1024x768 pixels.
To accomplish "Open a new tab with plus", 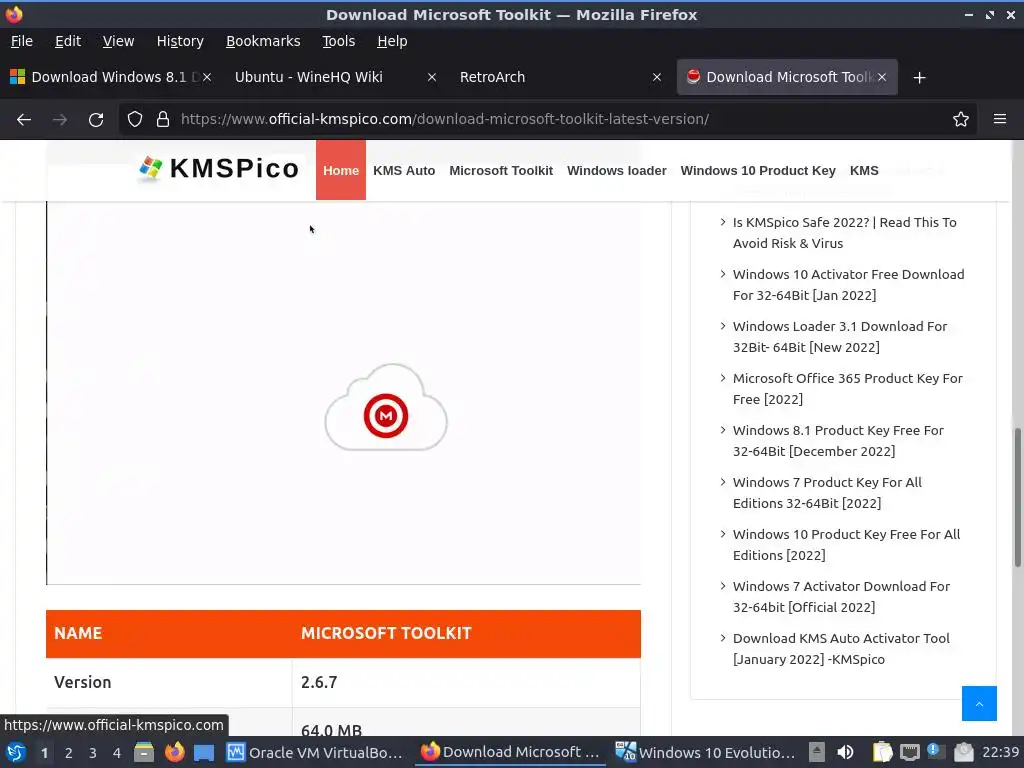I will 920,78.
